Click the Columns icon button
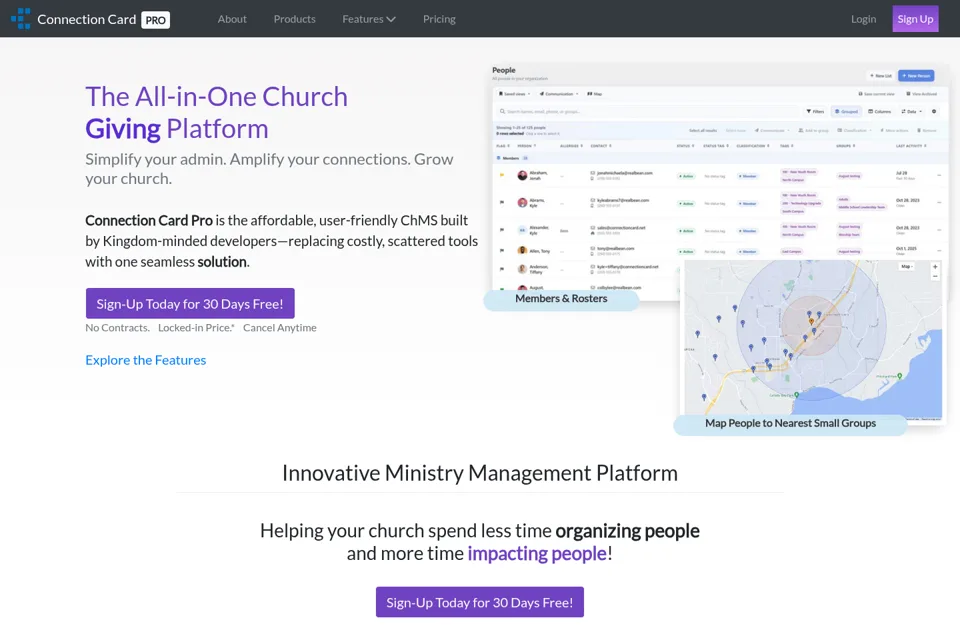Viewport: 960px width, 640px height. tap(880, 111)
